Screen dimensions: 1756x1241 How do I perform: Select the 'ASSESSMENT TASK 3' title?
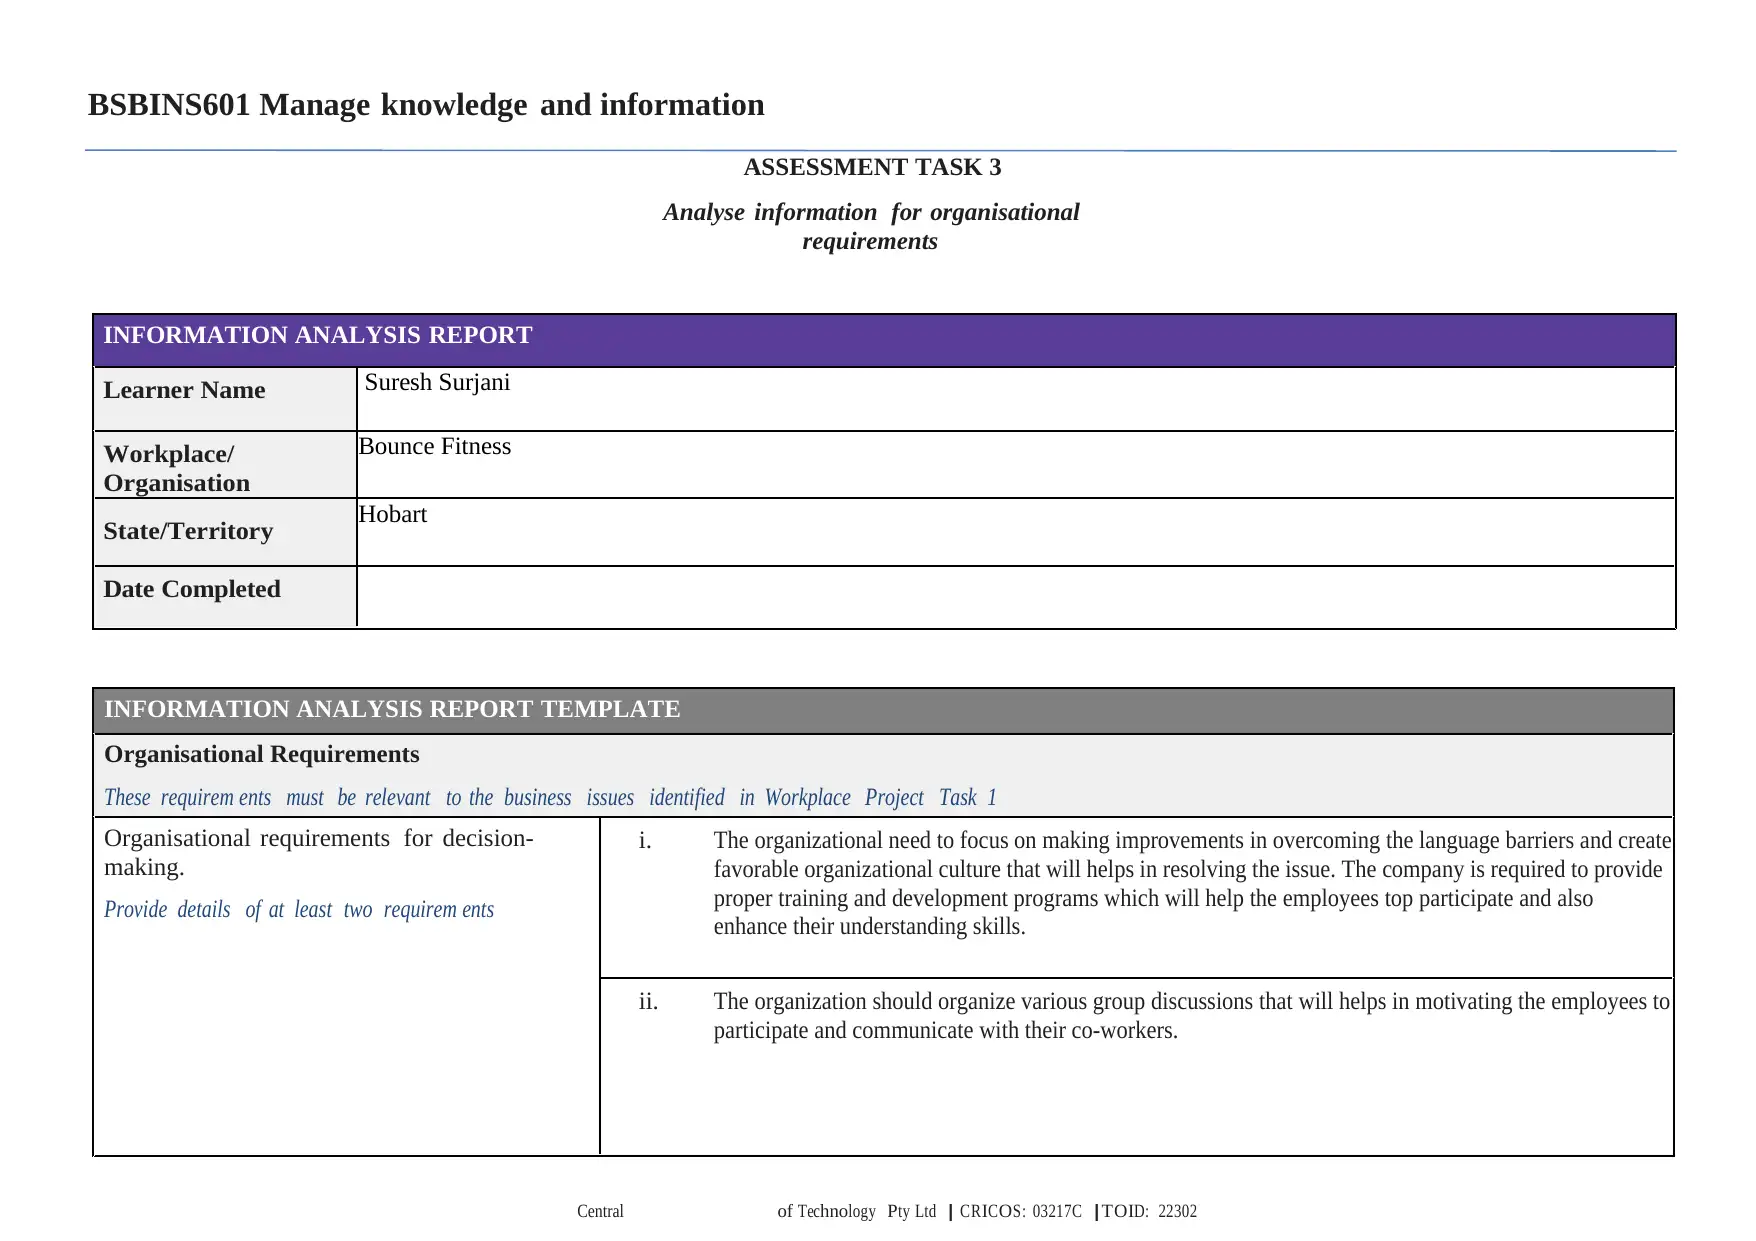(872, 167)
